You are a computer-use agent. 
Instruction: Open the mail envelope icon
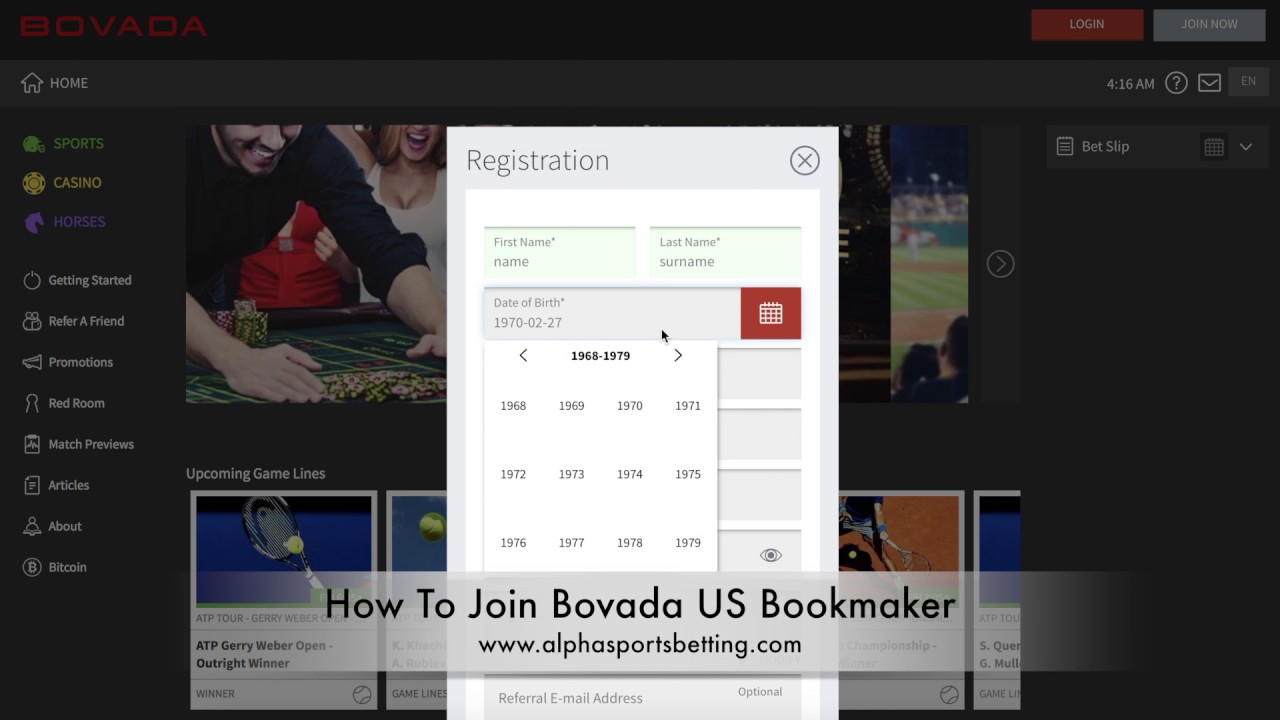[1209, 83]
